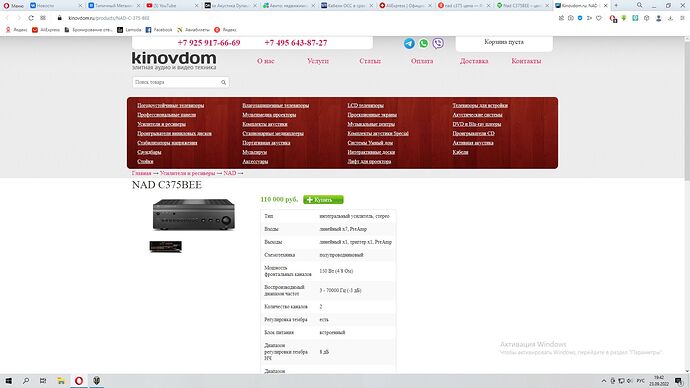Image resolution: width=690 pixels, height=388 pixels.
Task: Open the Статьи menu item
Action: click(x=370, y=61)
